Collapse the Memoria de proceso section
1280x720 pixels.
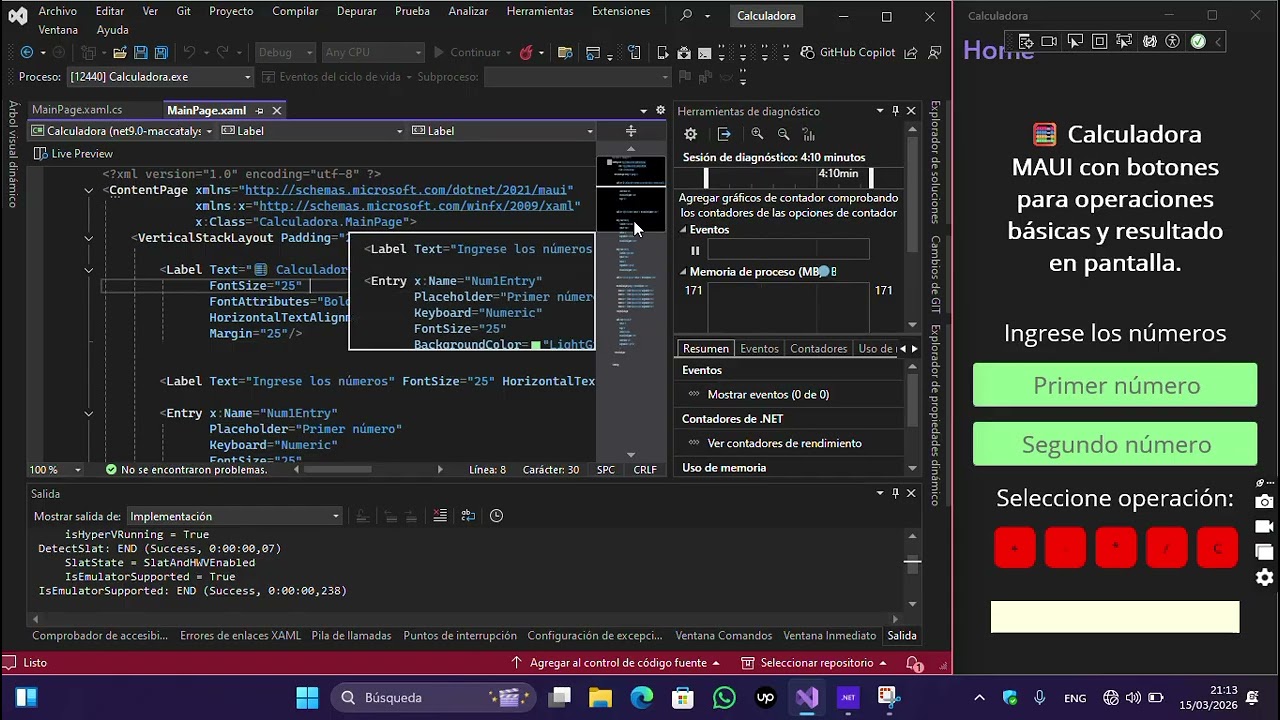pos(684,272)
